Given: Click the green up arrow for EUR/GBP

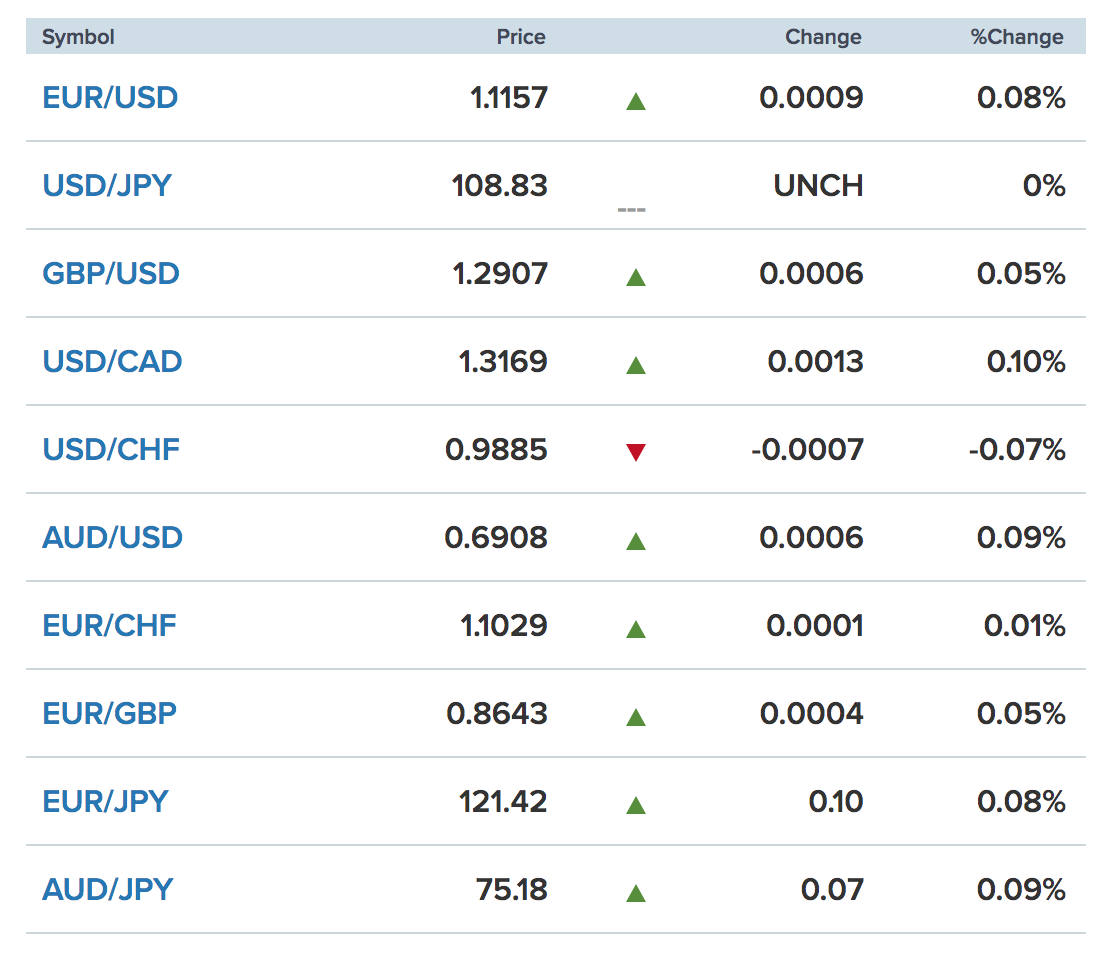Looking at the screenshot, I should coord(636,717).
